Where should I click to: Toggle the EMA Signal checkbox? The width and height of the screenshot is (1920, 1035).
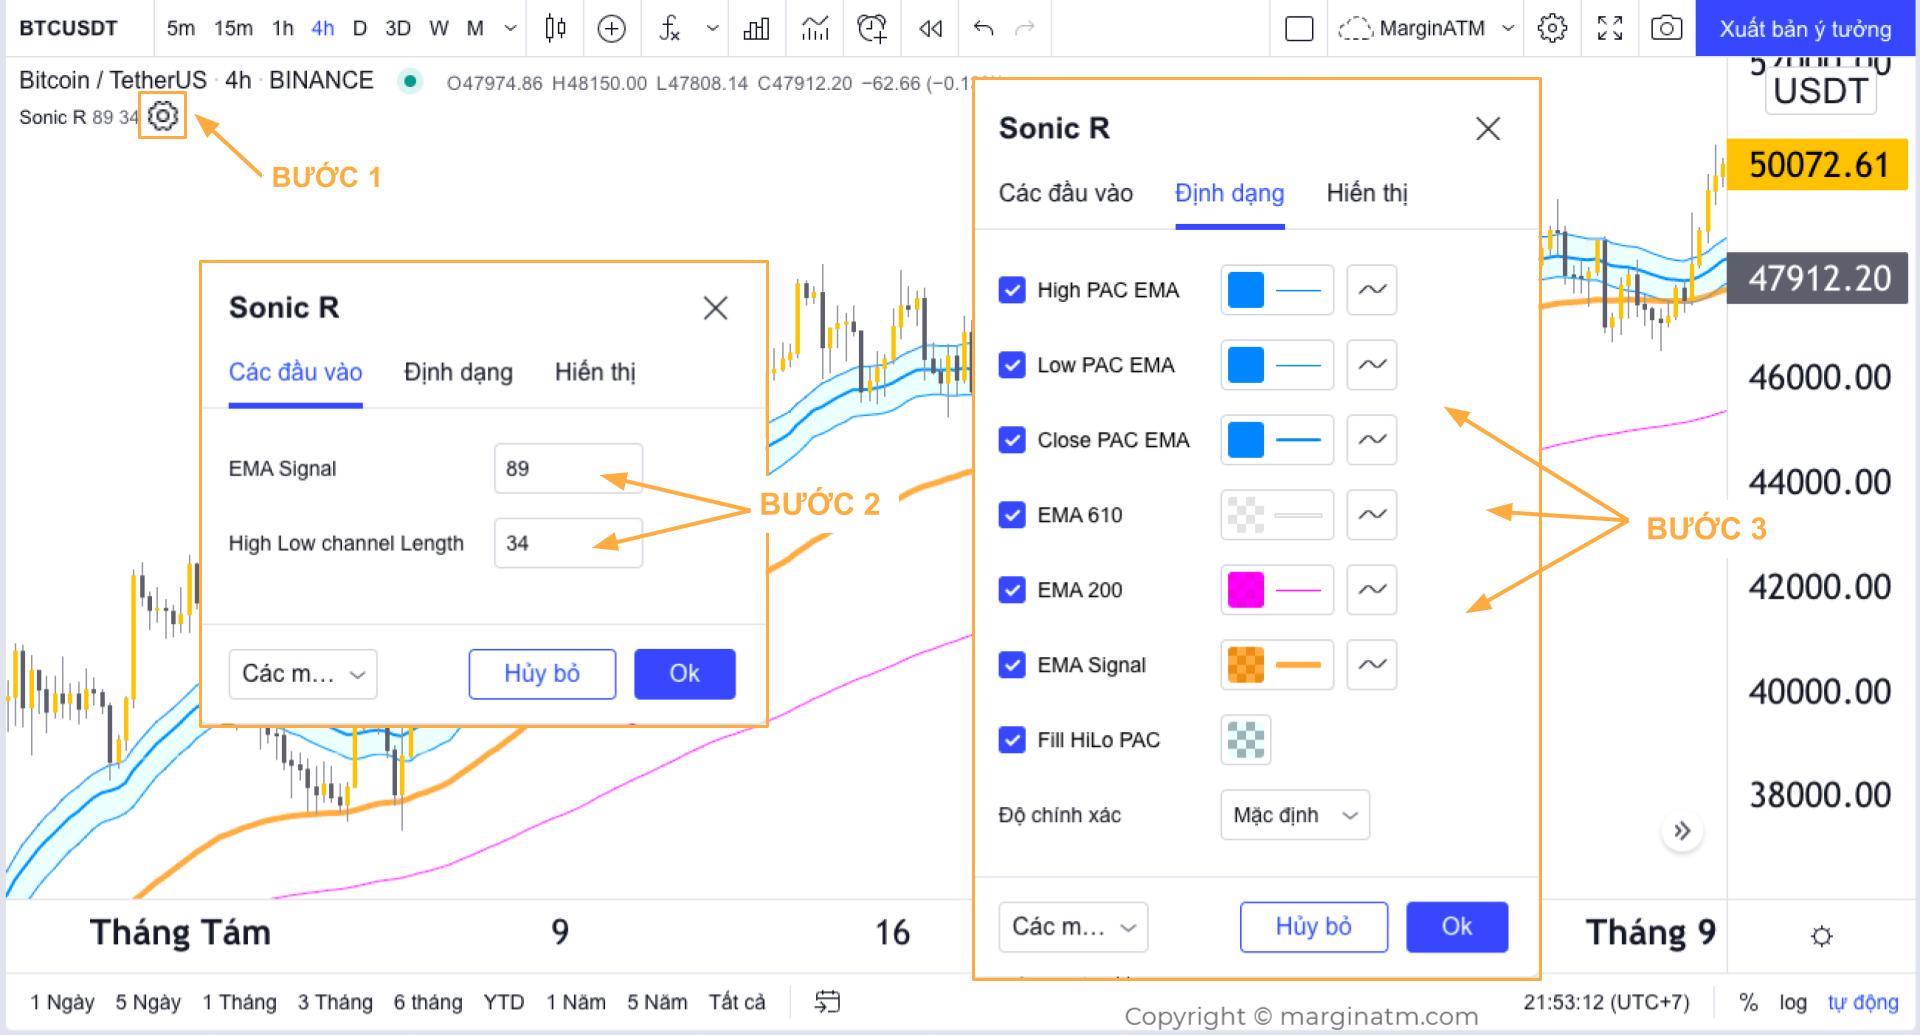click(x=1012, y=665)
